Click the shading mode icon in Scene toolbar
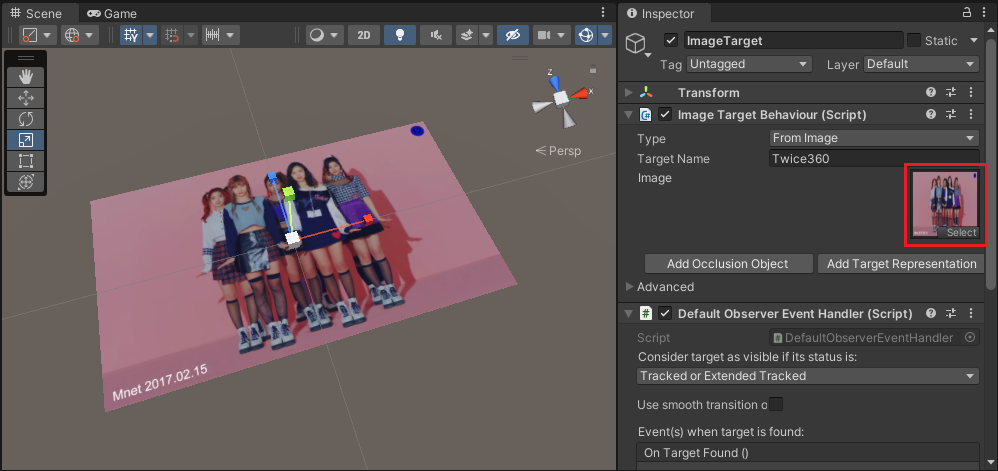This screenshot has width=998, height=471. coord(29,35)
